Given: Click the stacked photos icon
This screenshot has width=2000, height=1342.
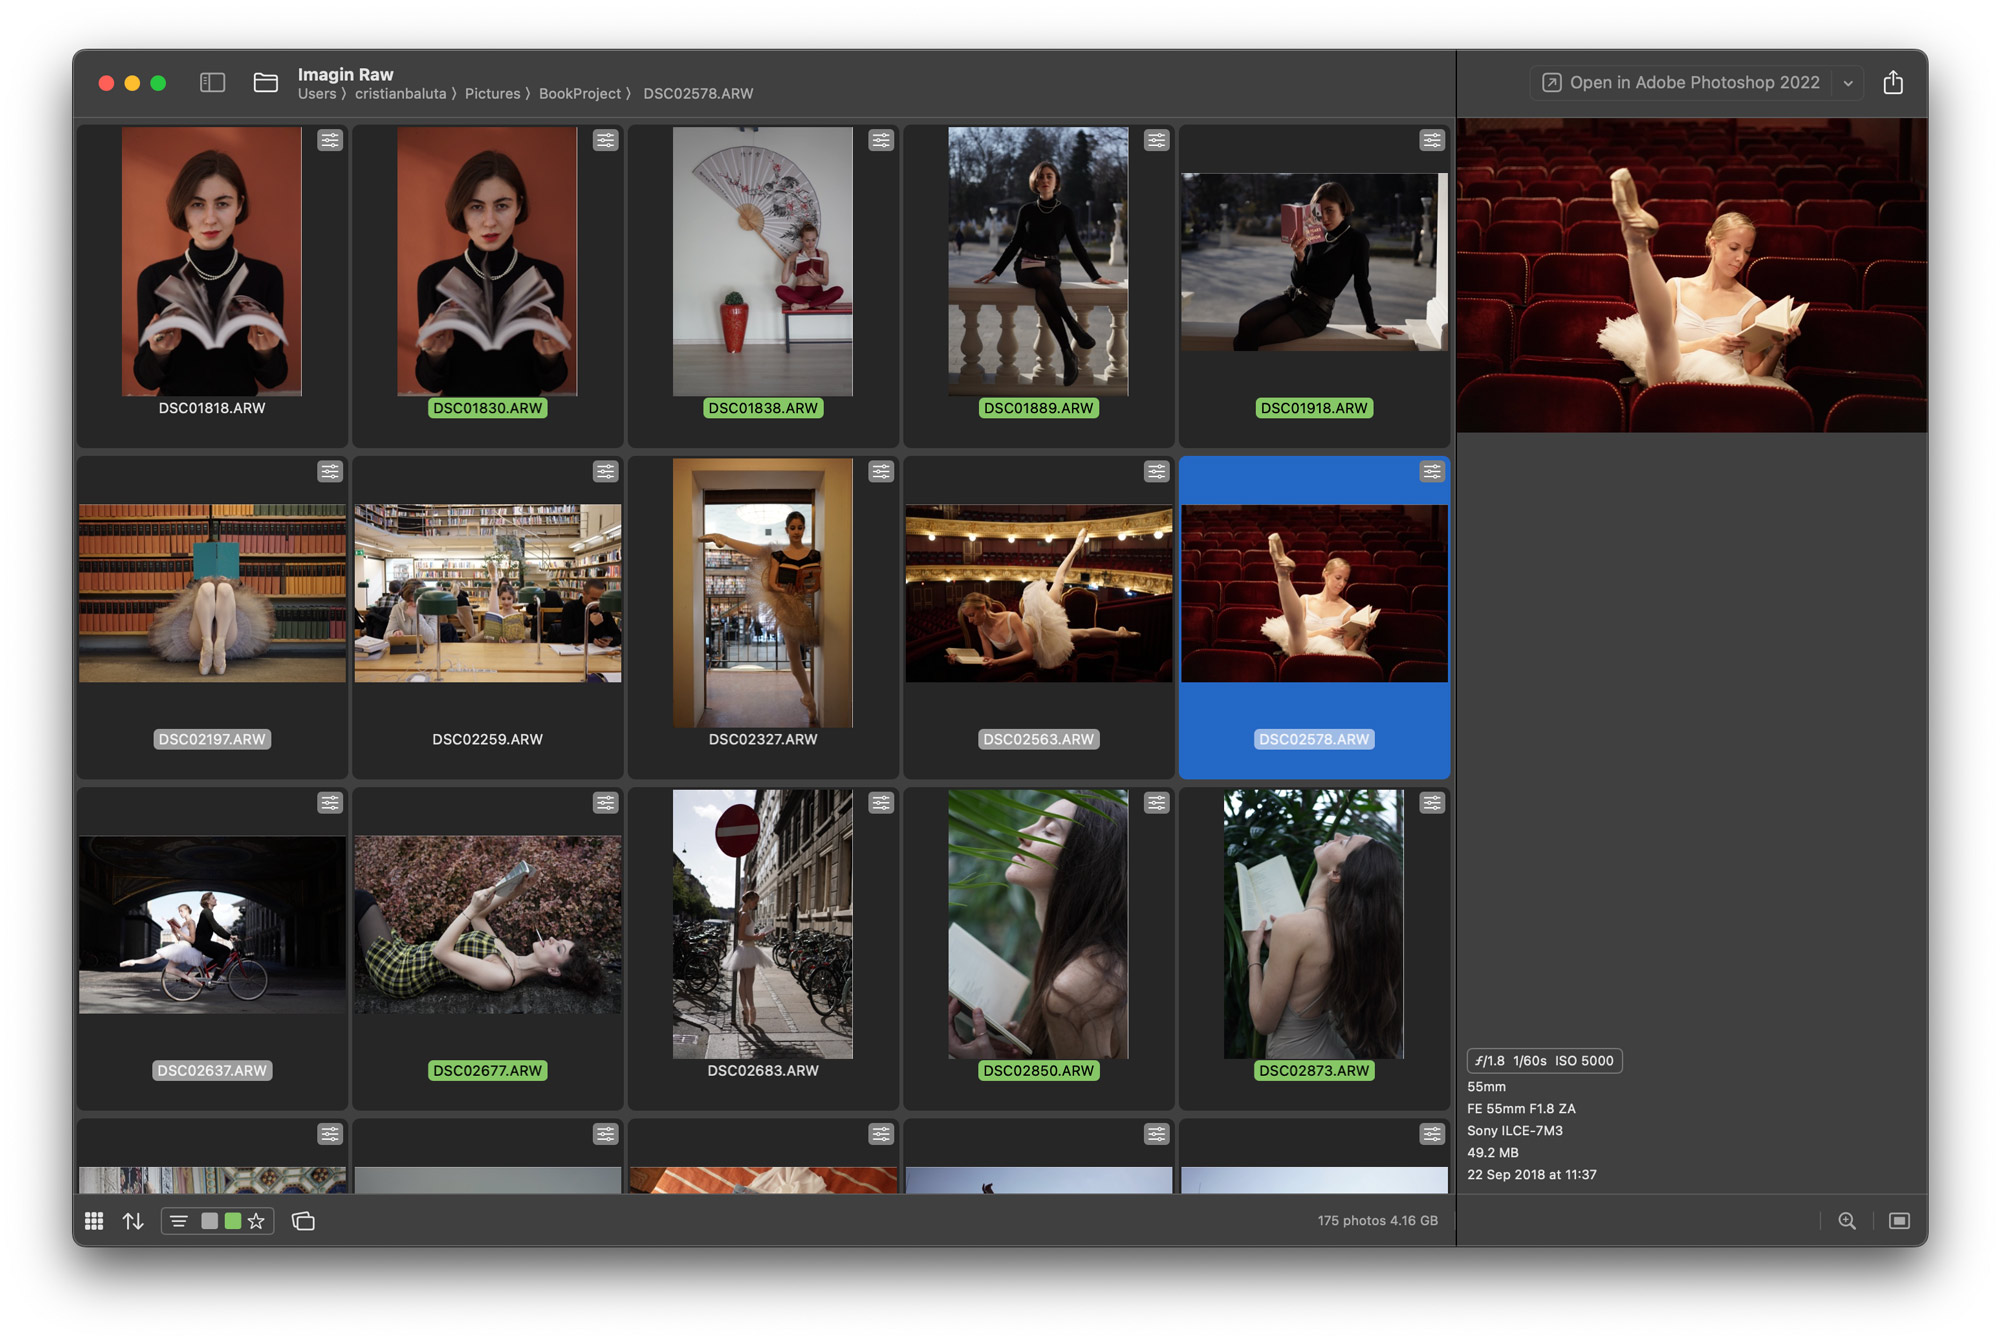Looking at the screenshot, I should (x=303, y=1221).
